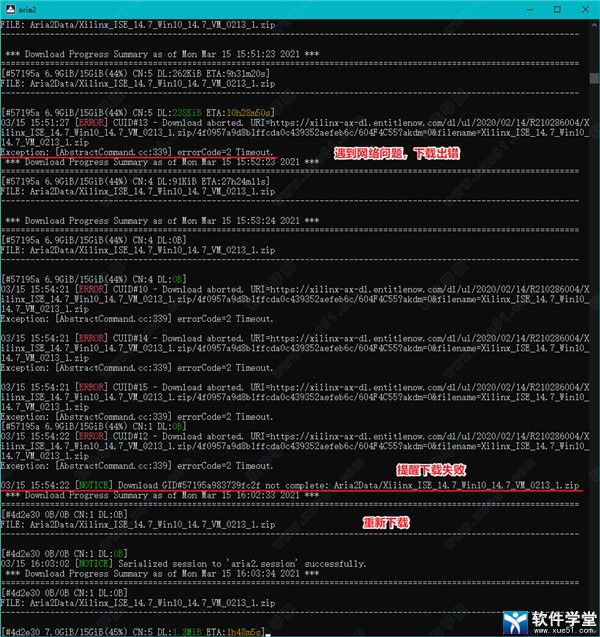
Task: Select the Progress Summary line dated 16:03:34
Action: [x=162, y=574]
